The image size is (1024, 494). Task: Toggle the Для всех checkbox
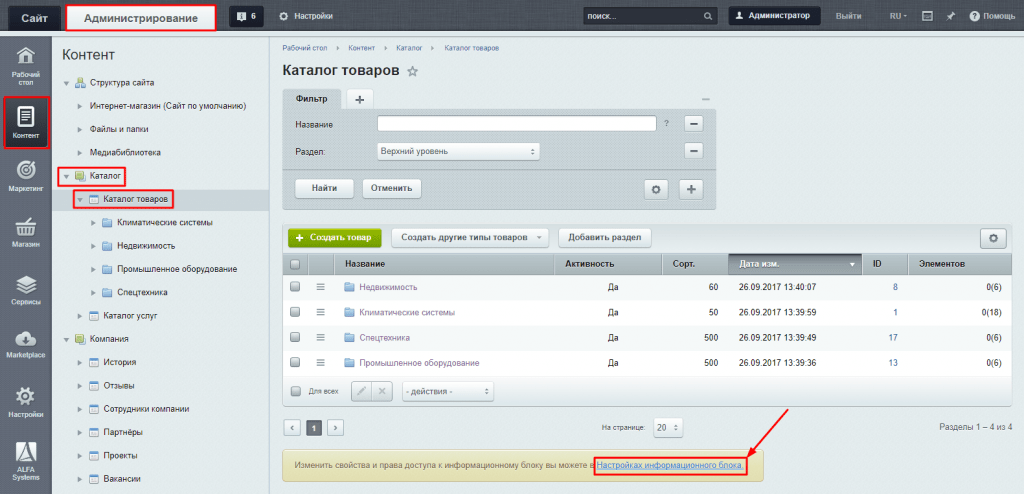295,391
